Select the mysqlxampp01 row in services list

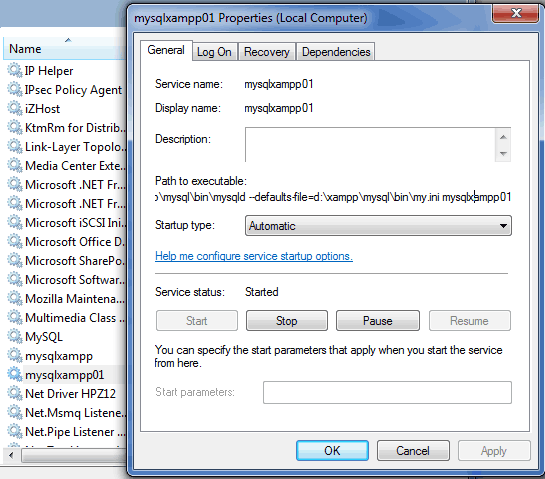65,375
